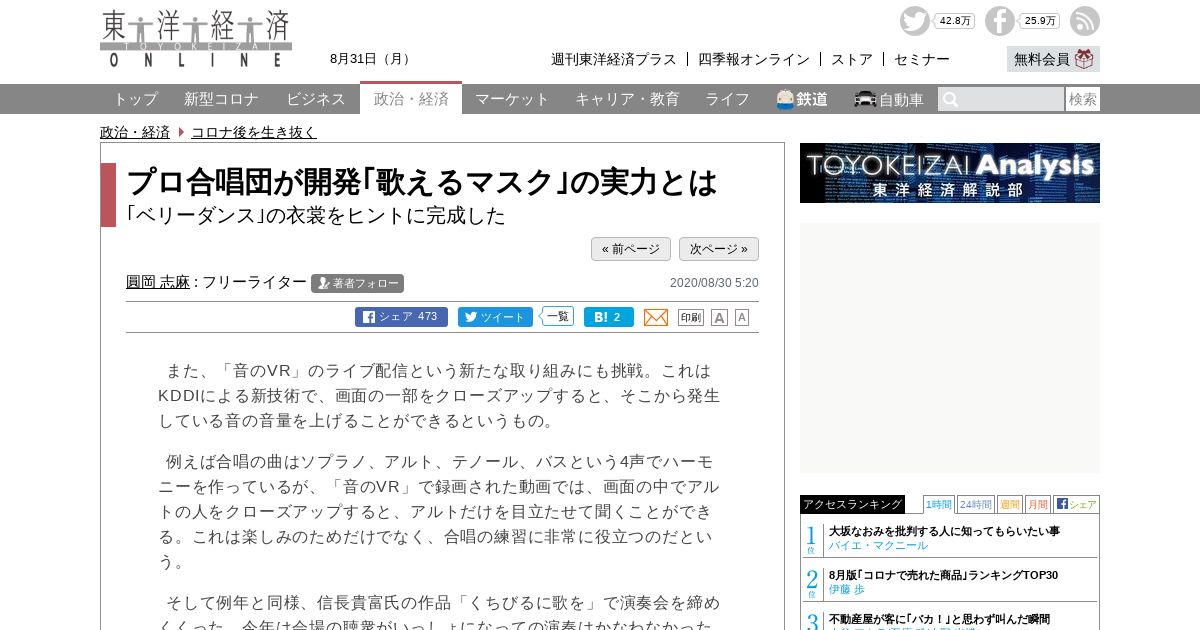Select the large font size A icon

719,317
